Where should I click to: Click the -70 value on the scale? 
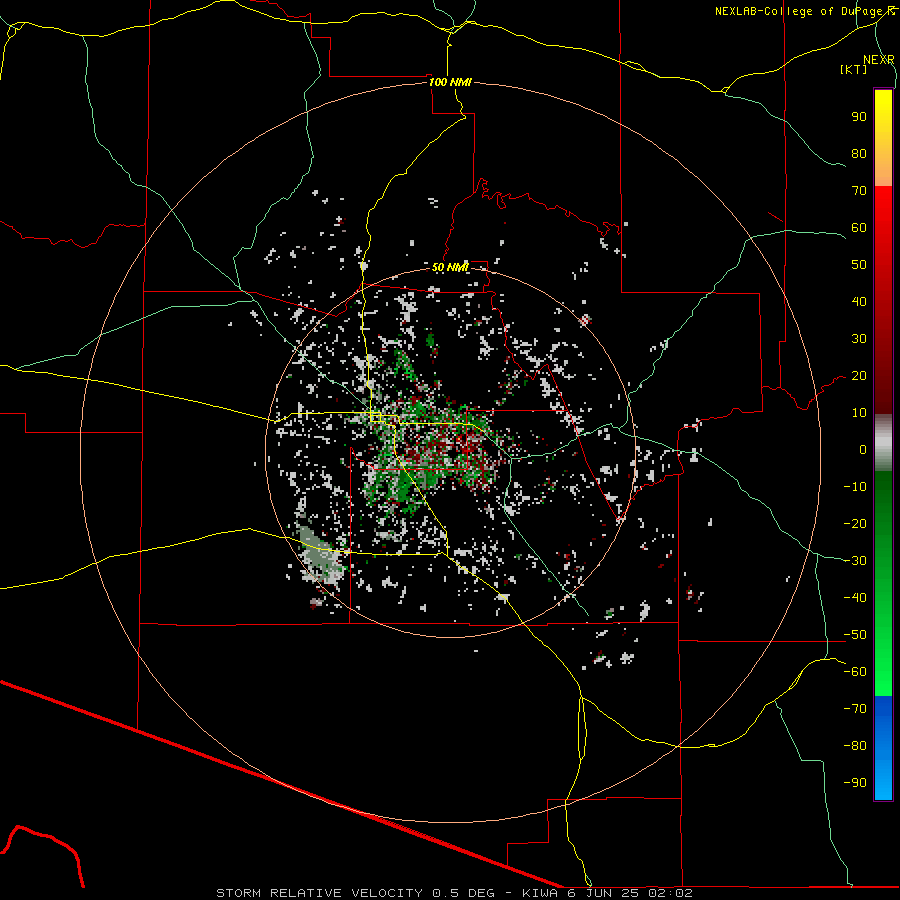click(855, 709)
